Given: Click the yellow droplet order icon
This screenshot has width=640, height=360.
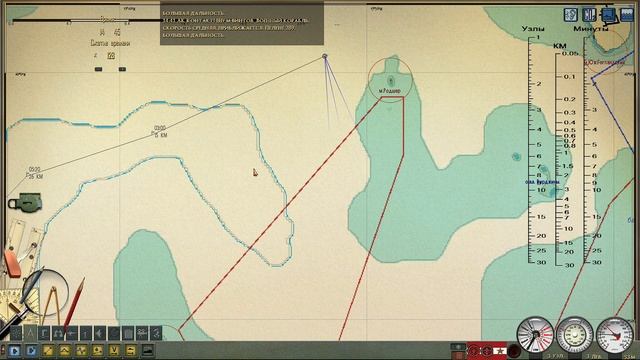Looking at the screenshot, I should coord(98,351).
